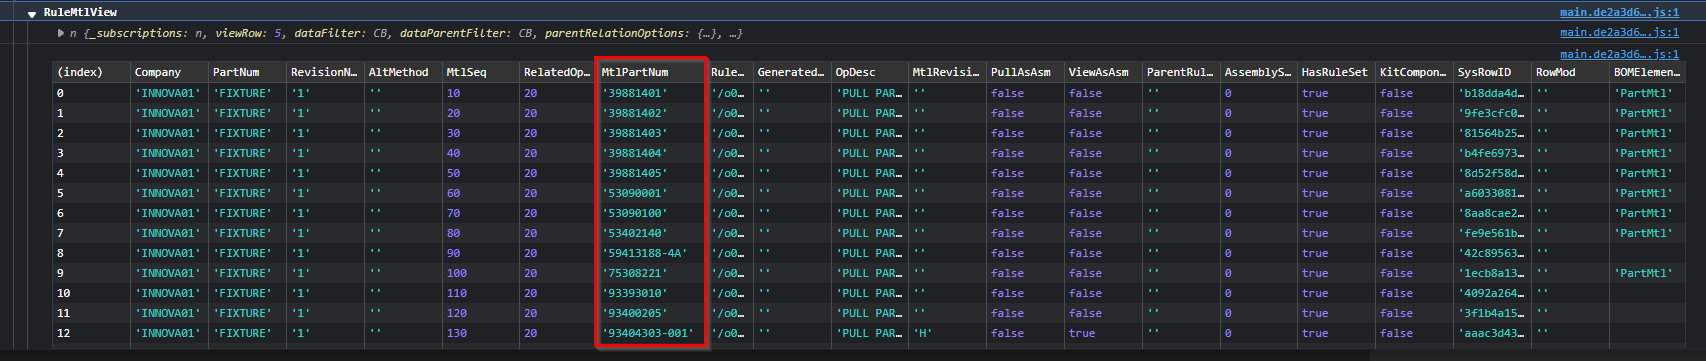The image size is (1706, 361).
Task: Click SysRowID cell '81564b25...'
Action: [x=1493, y=133]
